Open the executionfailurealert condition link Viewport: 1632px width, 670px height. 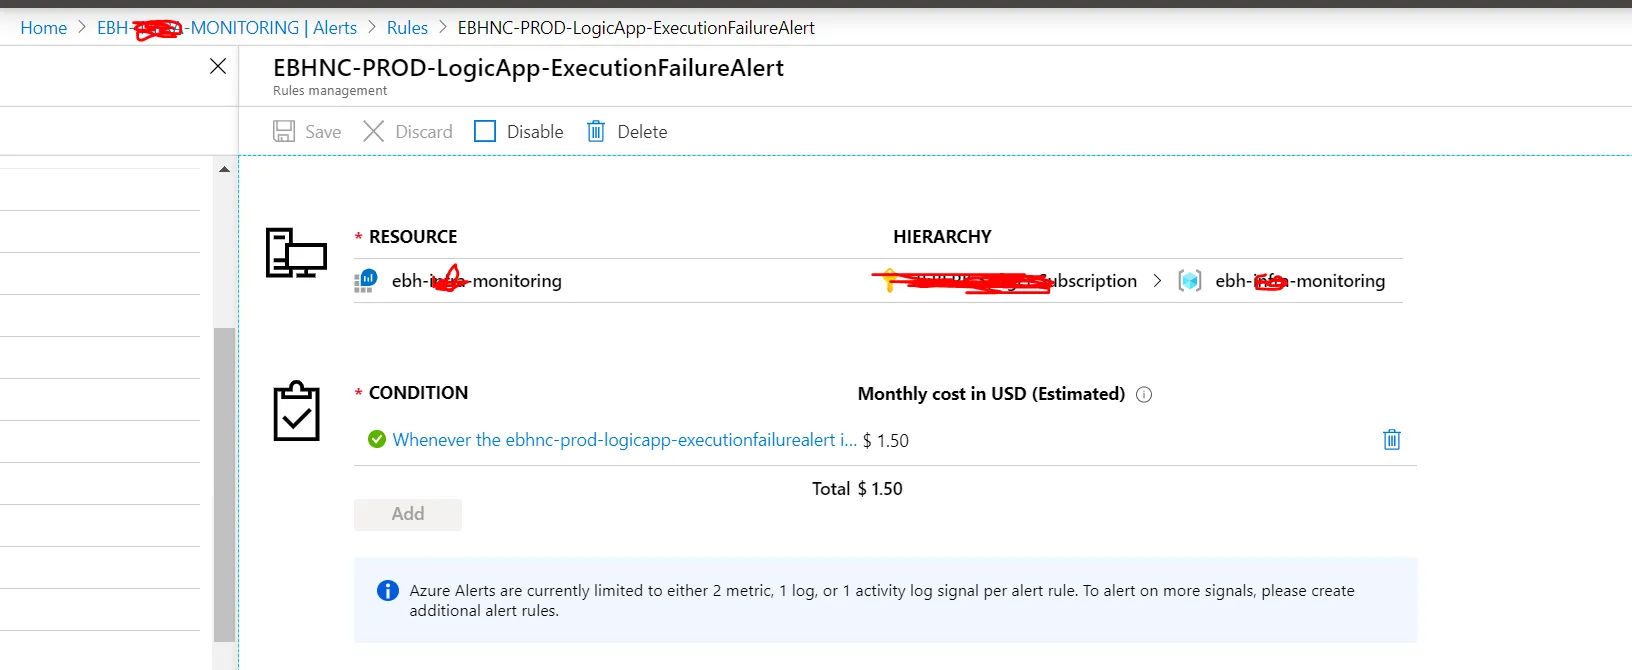coord(624,440)
